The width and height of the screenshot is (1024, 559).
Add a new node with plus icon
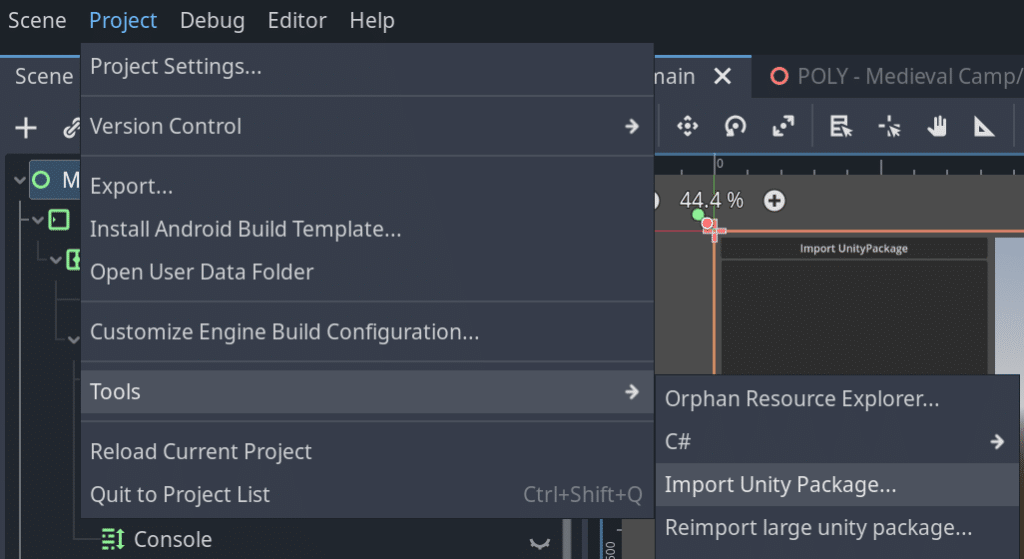[x=25, y=127]
